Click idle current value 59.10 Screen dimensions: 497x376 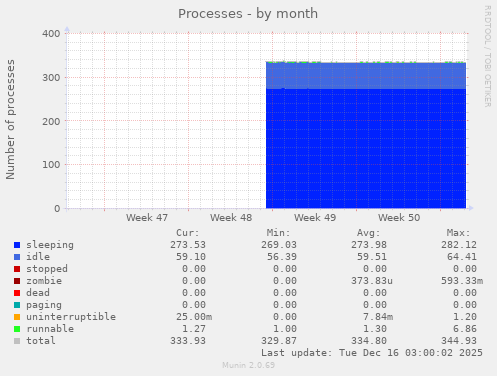(x=191, y=257)
